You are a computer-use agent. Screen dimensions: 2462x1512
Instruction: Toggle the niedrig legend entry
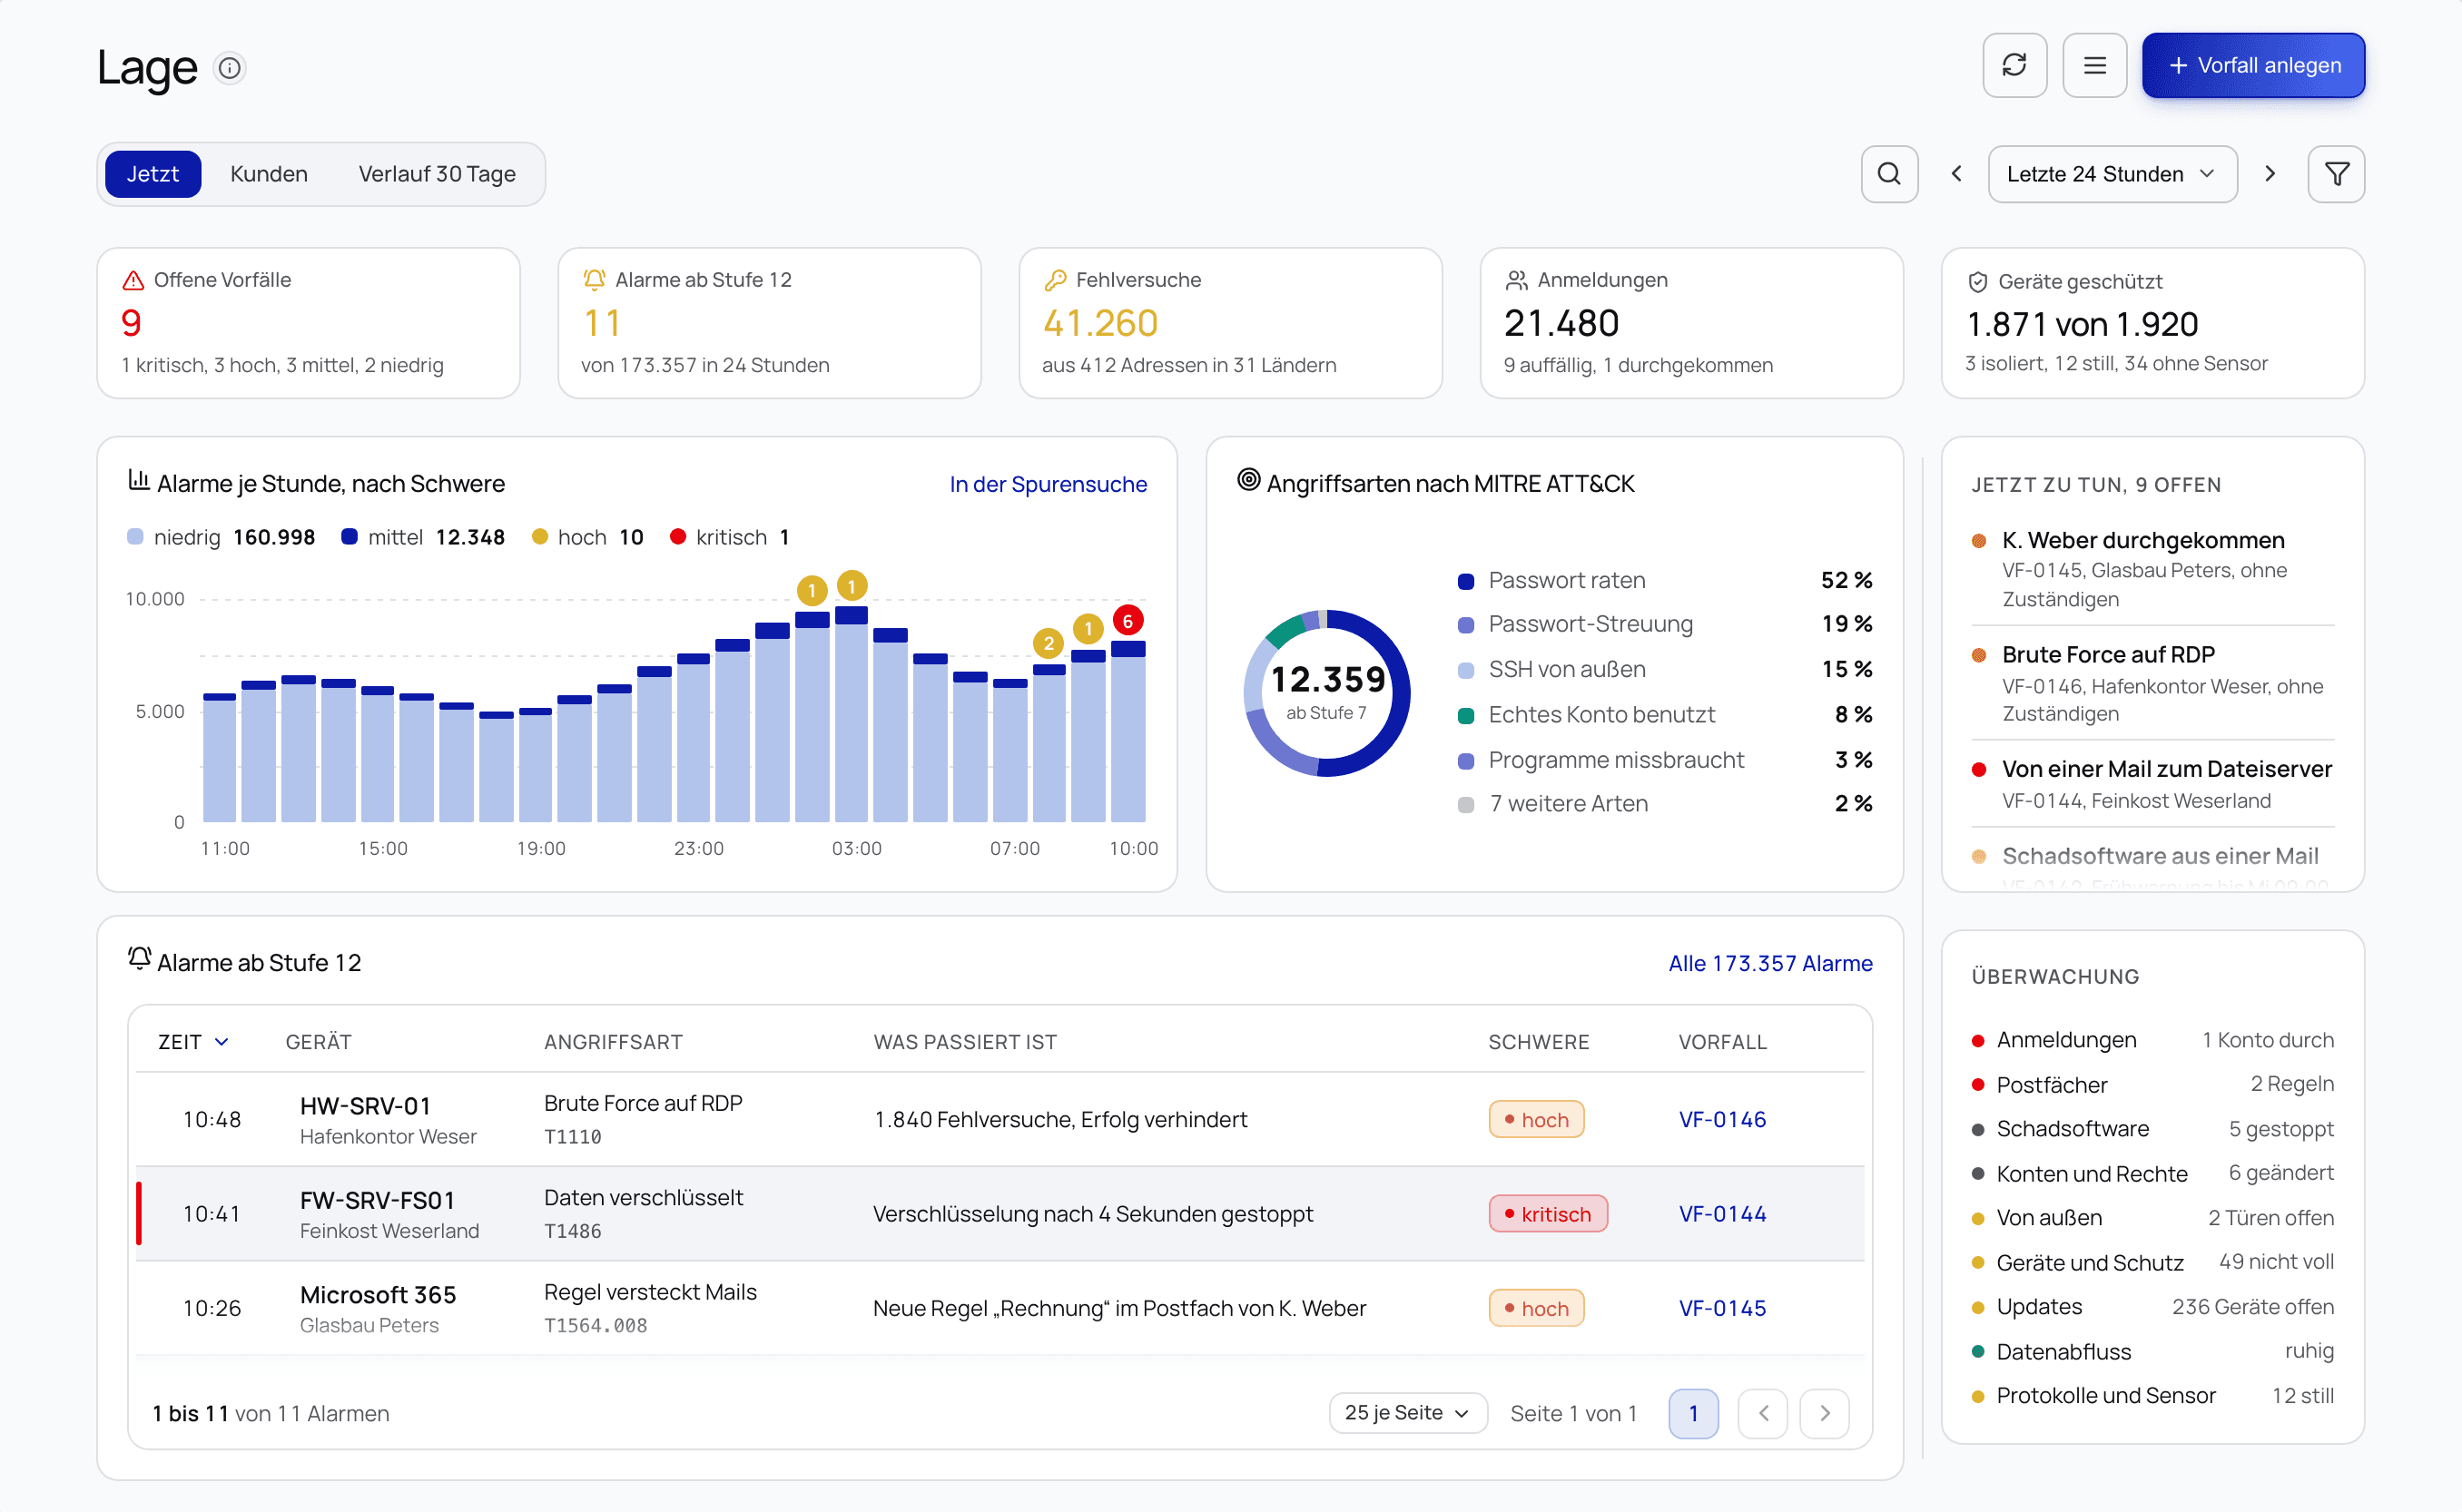221,537
